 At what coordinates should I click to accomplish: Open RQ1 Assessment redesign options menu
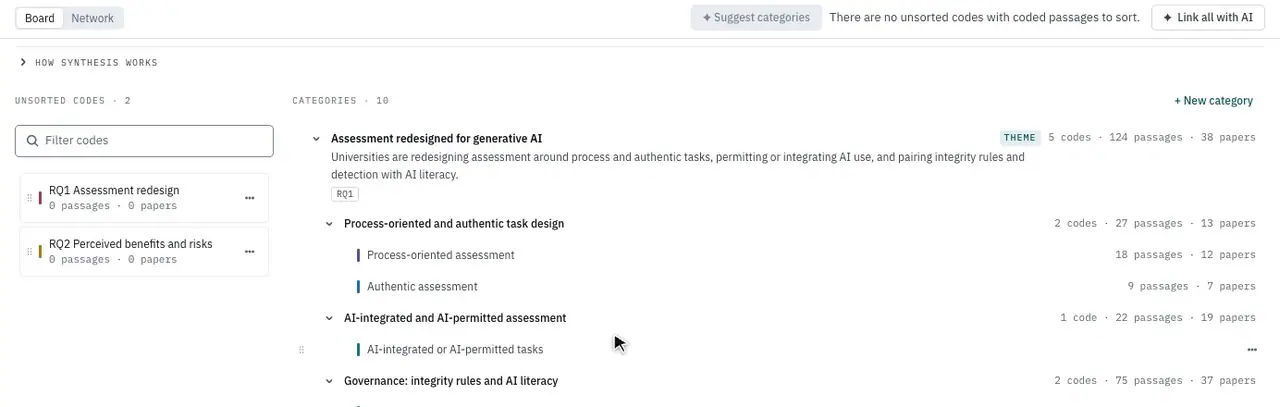pos(249,198)
